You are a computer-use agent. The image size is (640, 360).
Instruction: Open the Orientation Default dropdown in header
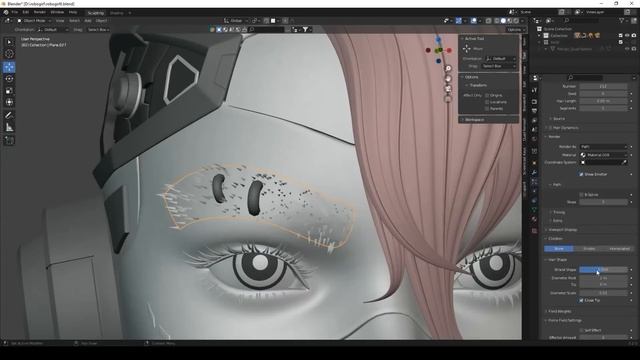[52, 29]
